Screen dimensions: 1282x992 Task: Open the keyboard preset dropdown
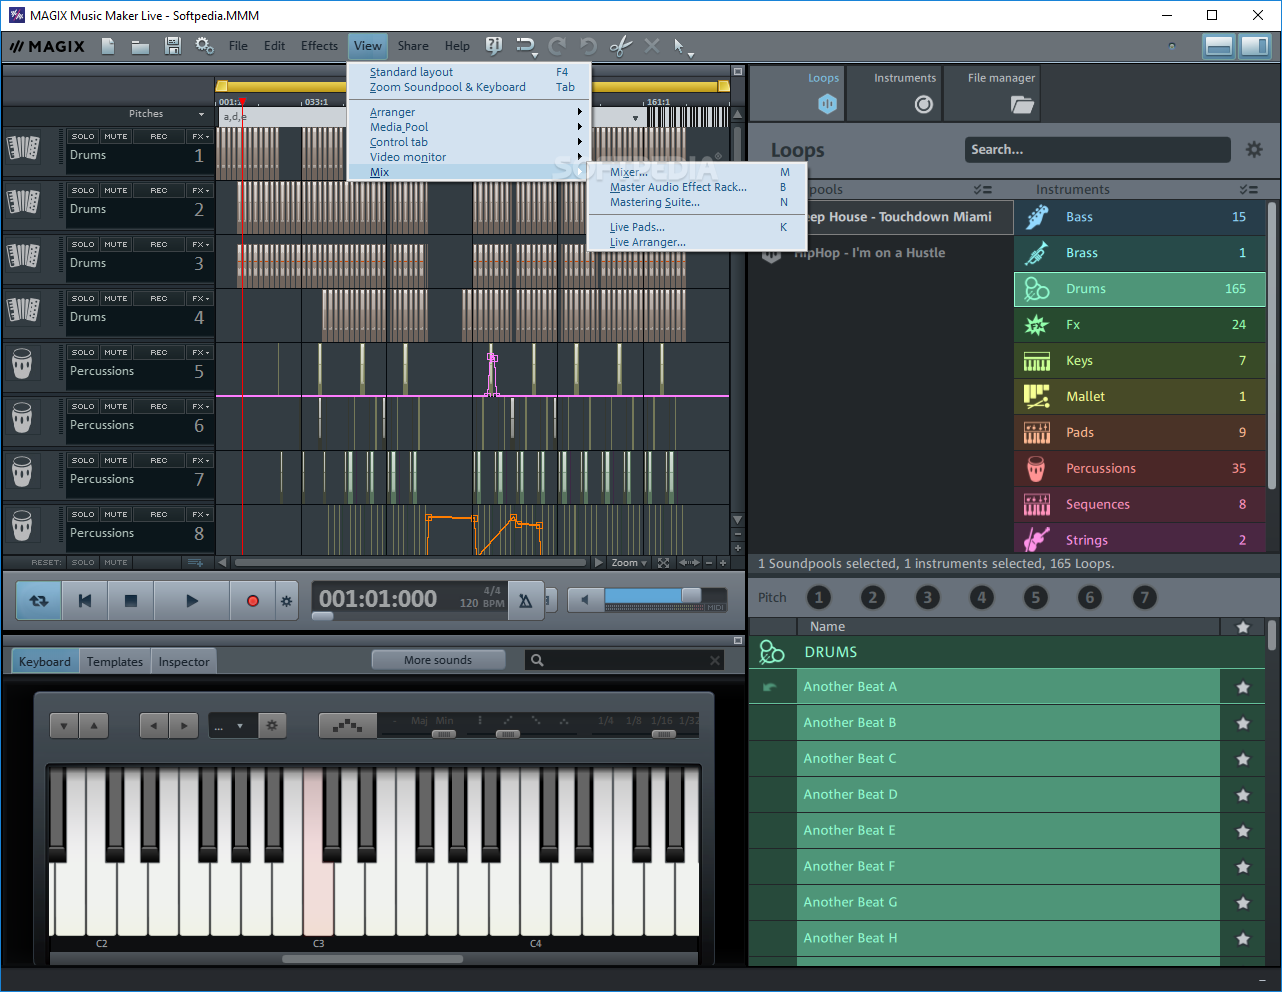[x=232, y=726]
